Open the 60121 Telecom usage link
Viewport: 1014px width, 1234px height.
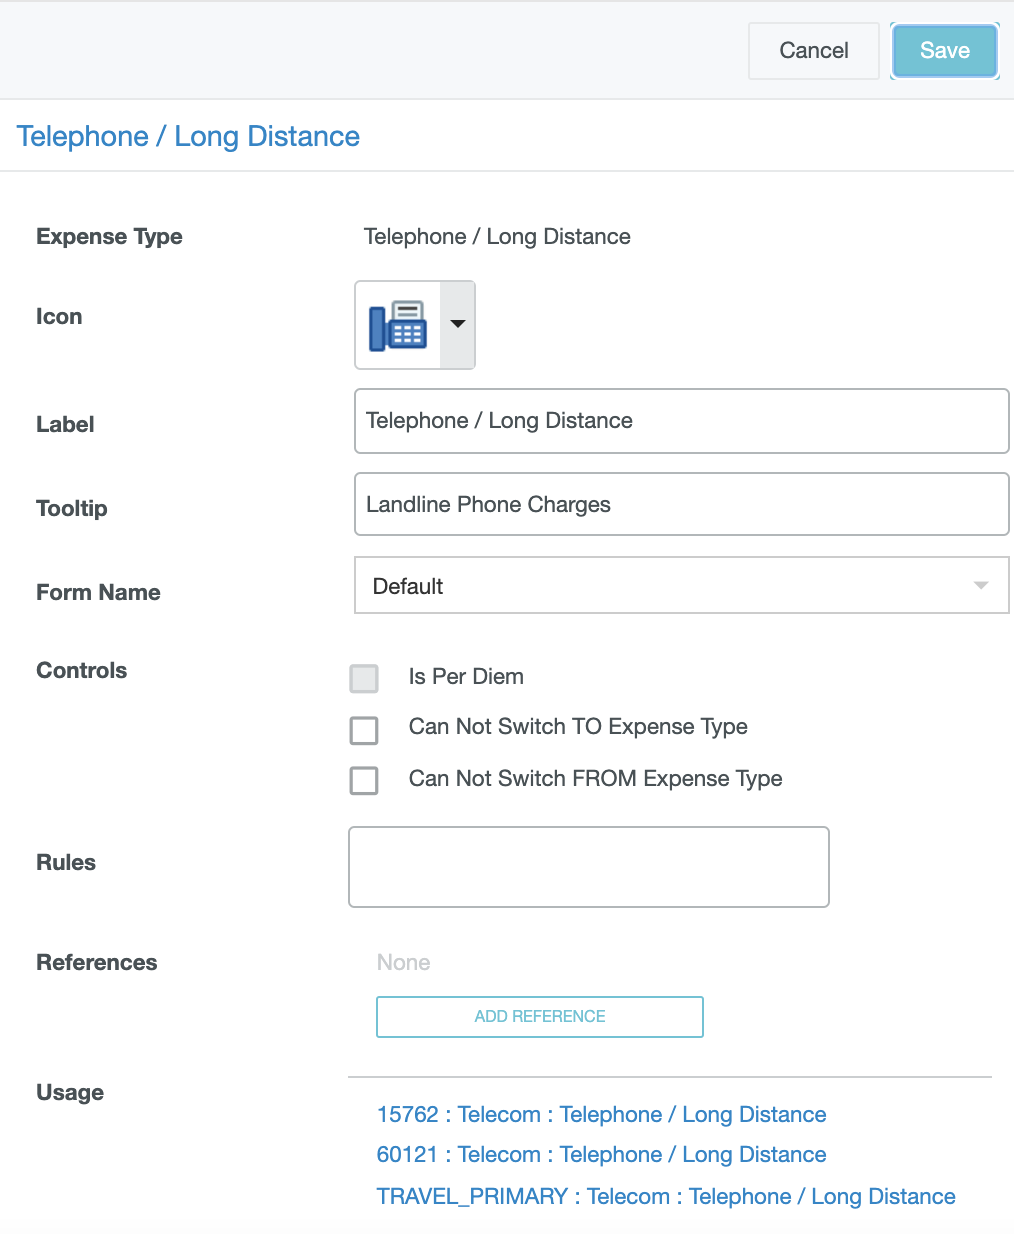(601, 1154)
